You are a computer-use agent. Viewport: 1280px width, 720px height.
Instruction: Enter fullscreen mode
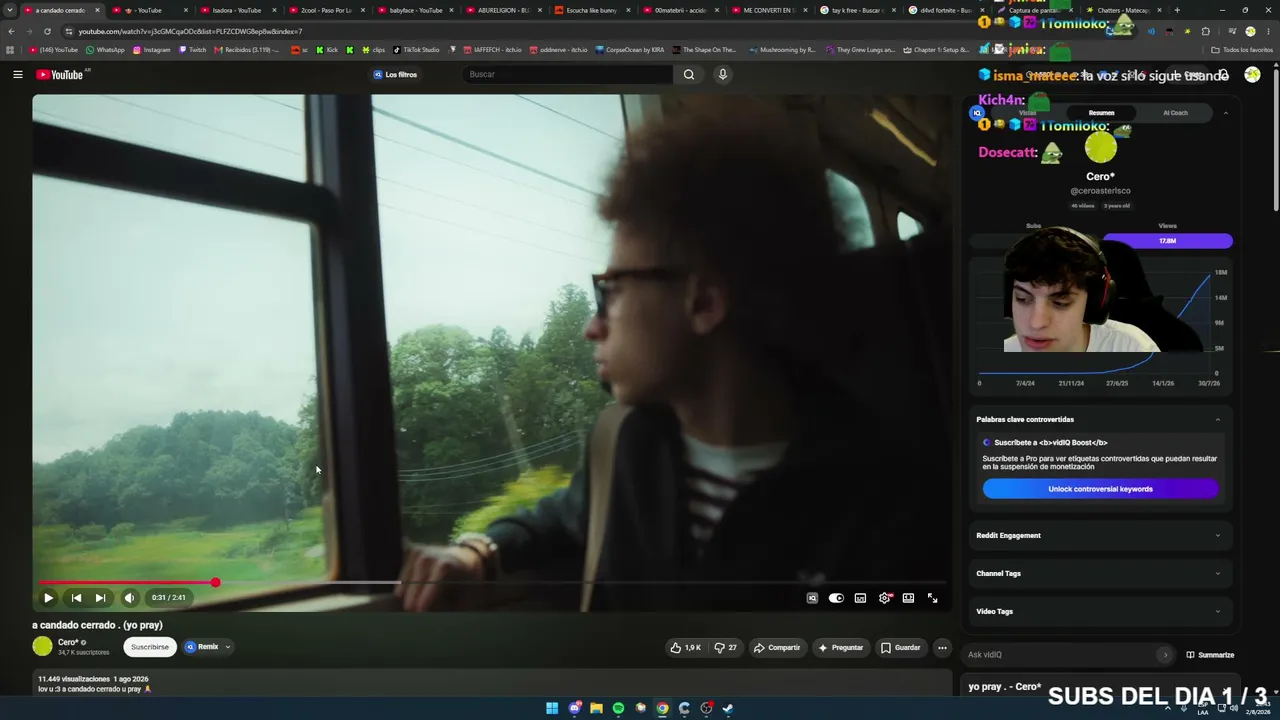point(932,598)
